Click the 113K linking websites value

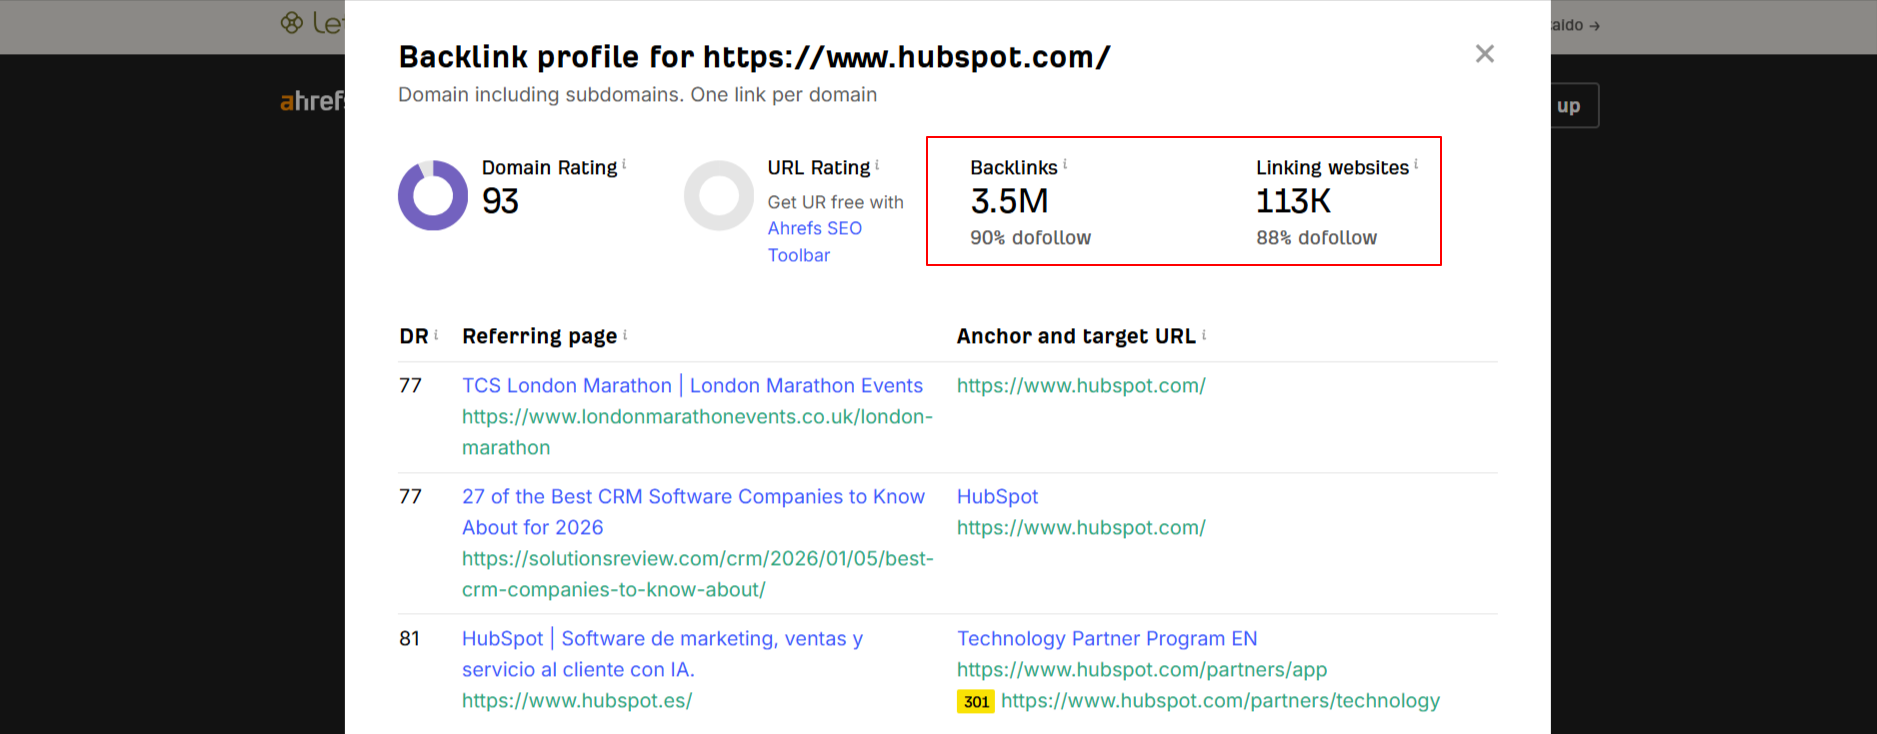1293,201
